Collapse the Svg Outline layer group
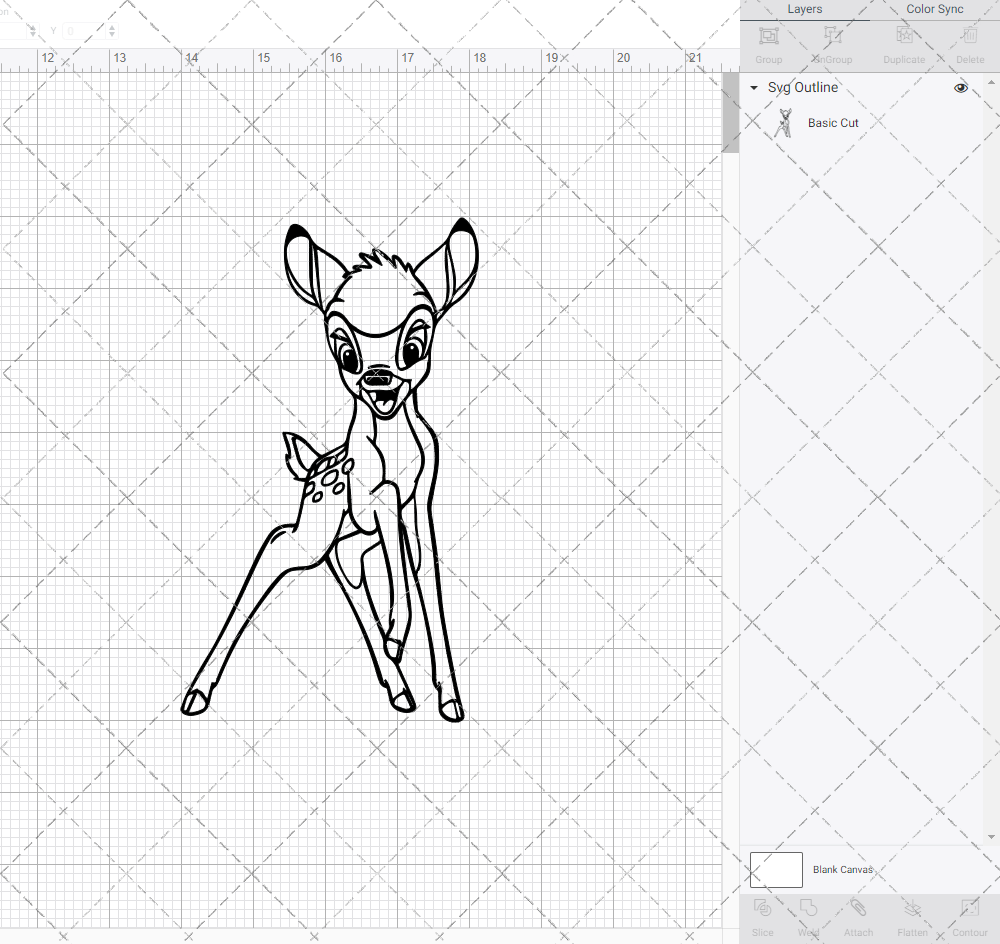The height and width of the screenshot is (944, 1000). pyautogui.click(x=754, y=87)
